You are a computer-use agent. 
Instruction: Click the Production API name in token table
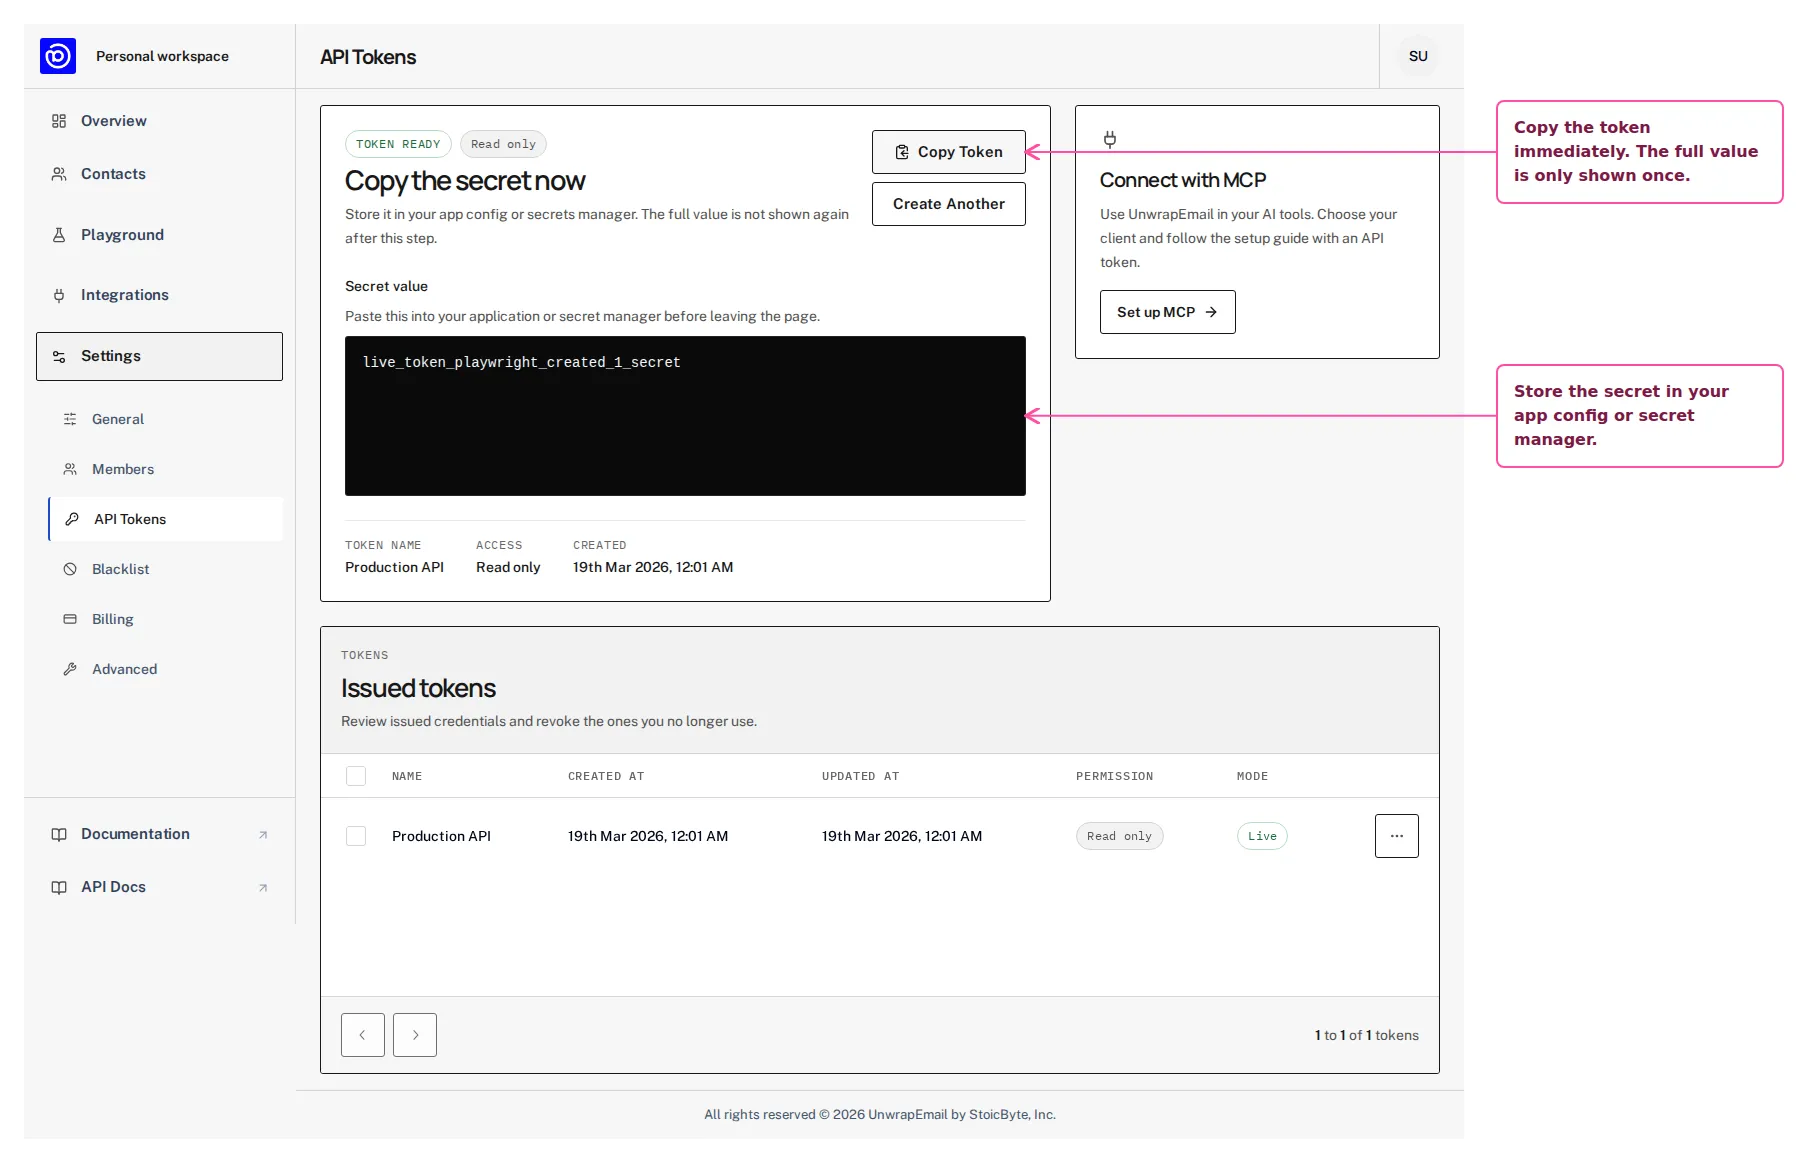tap(441, 836)
